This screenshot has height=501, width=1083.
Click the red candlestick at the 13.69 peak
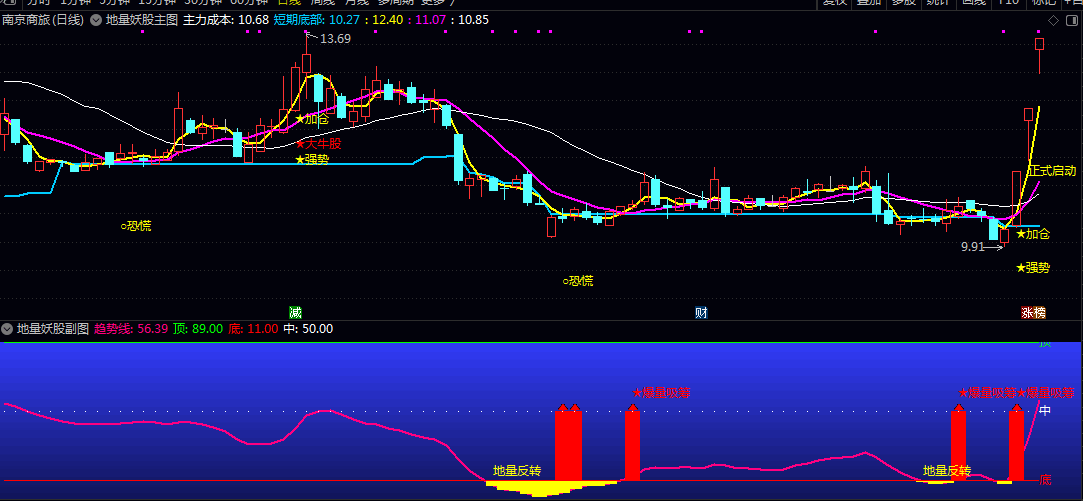tap(307, 62)
